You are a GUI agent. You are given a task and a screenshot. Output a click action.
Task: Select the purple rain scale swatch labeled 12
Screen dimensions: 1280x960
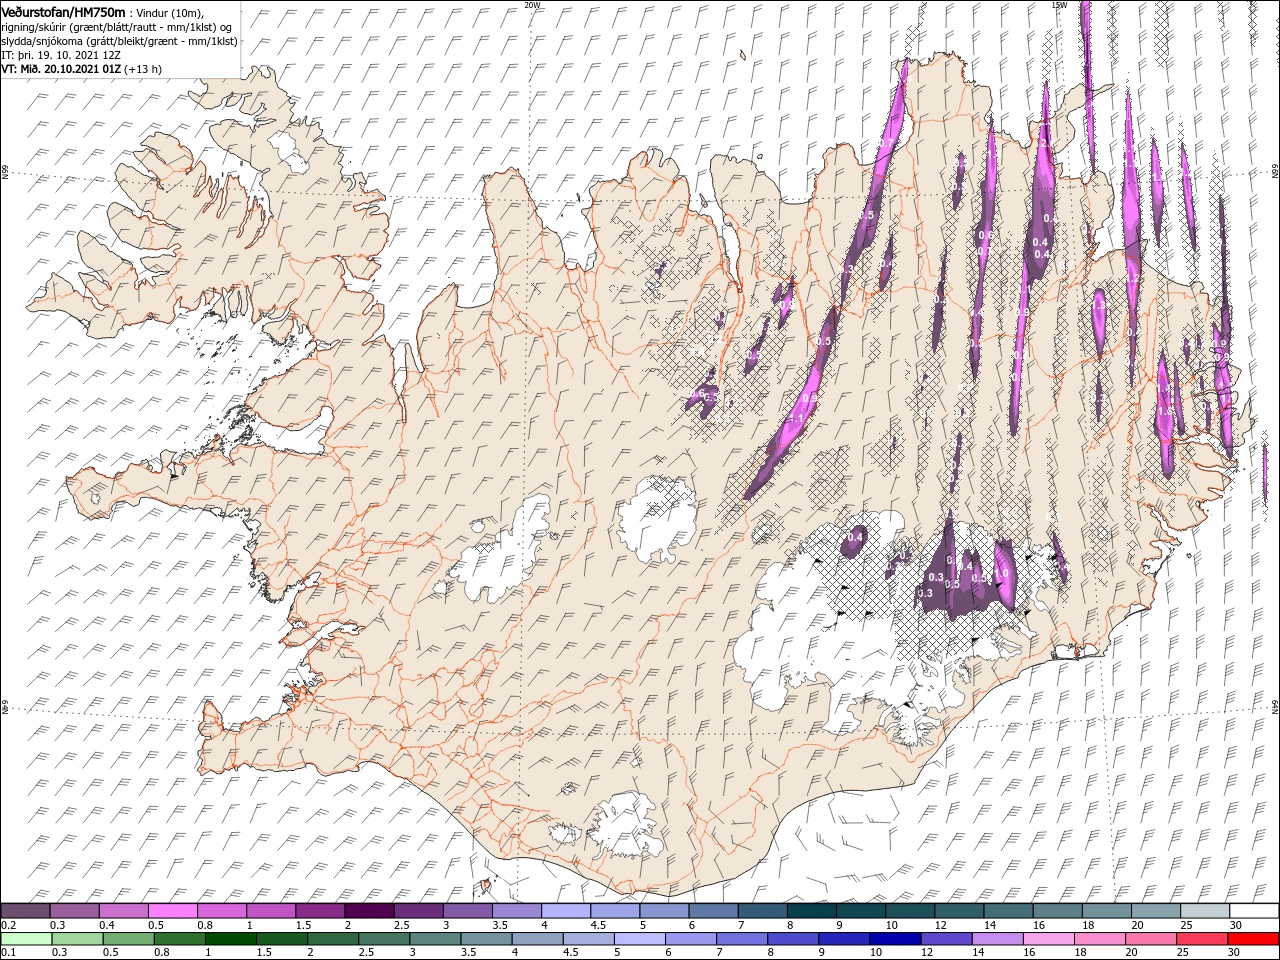pyautogui.click(x=947, y=939)
